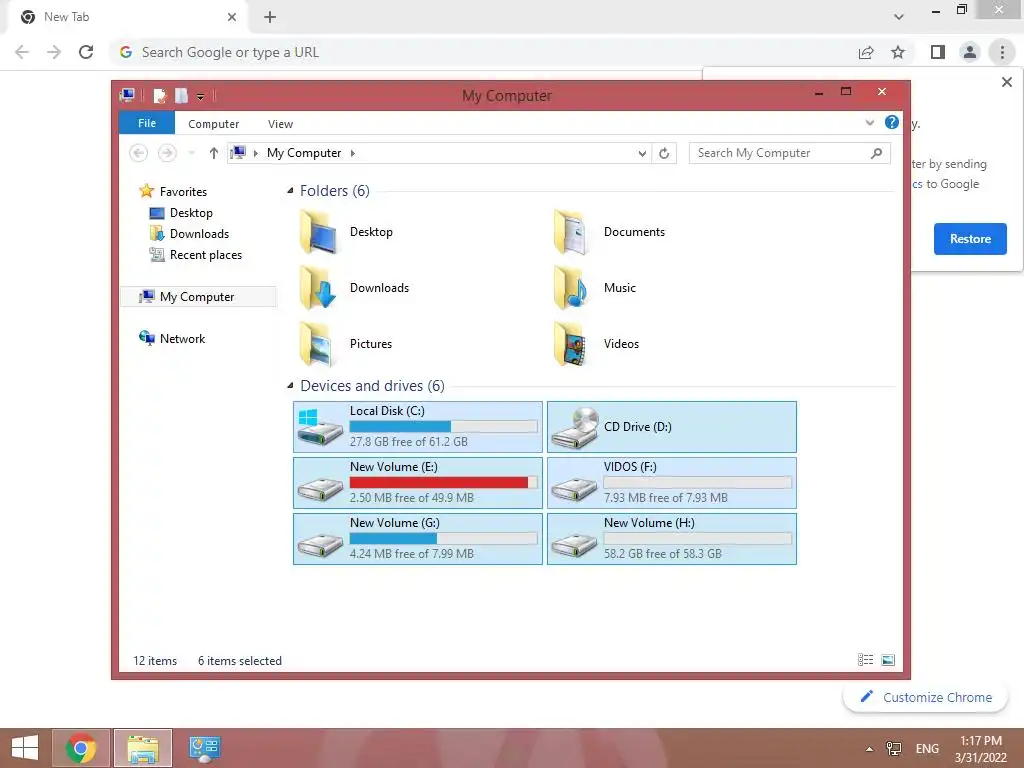This screenshot has height=768, width=1024.
Task: Reload the Chrome page
Action: point(86,52)
